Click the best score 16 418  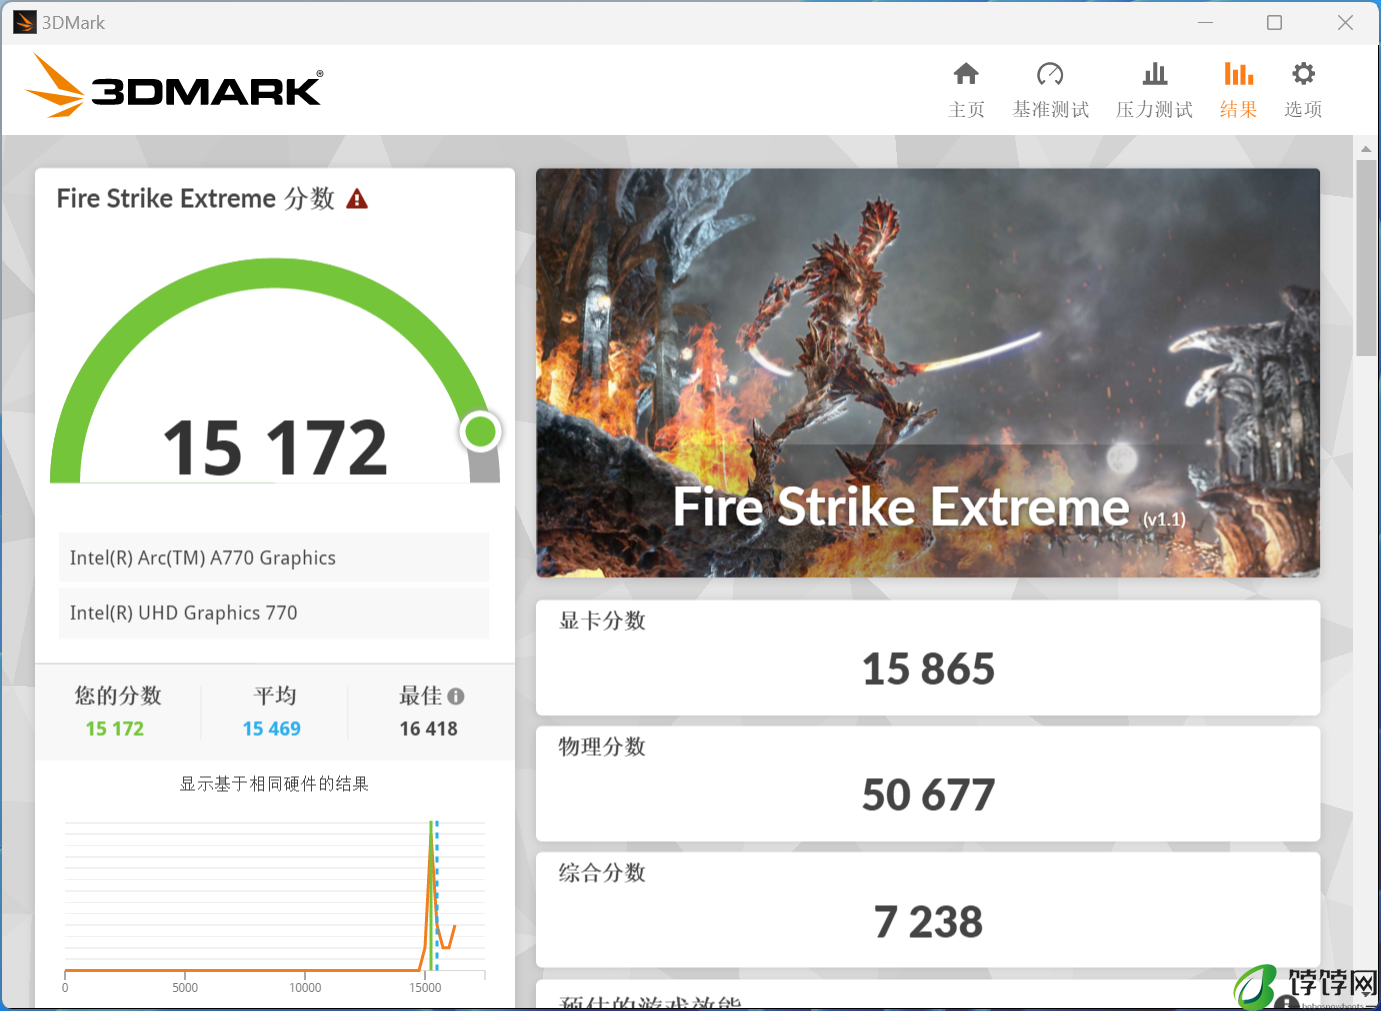point(429,729)
